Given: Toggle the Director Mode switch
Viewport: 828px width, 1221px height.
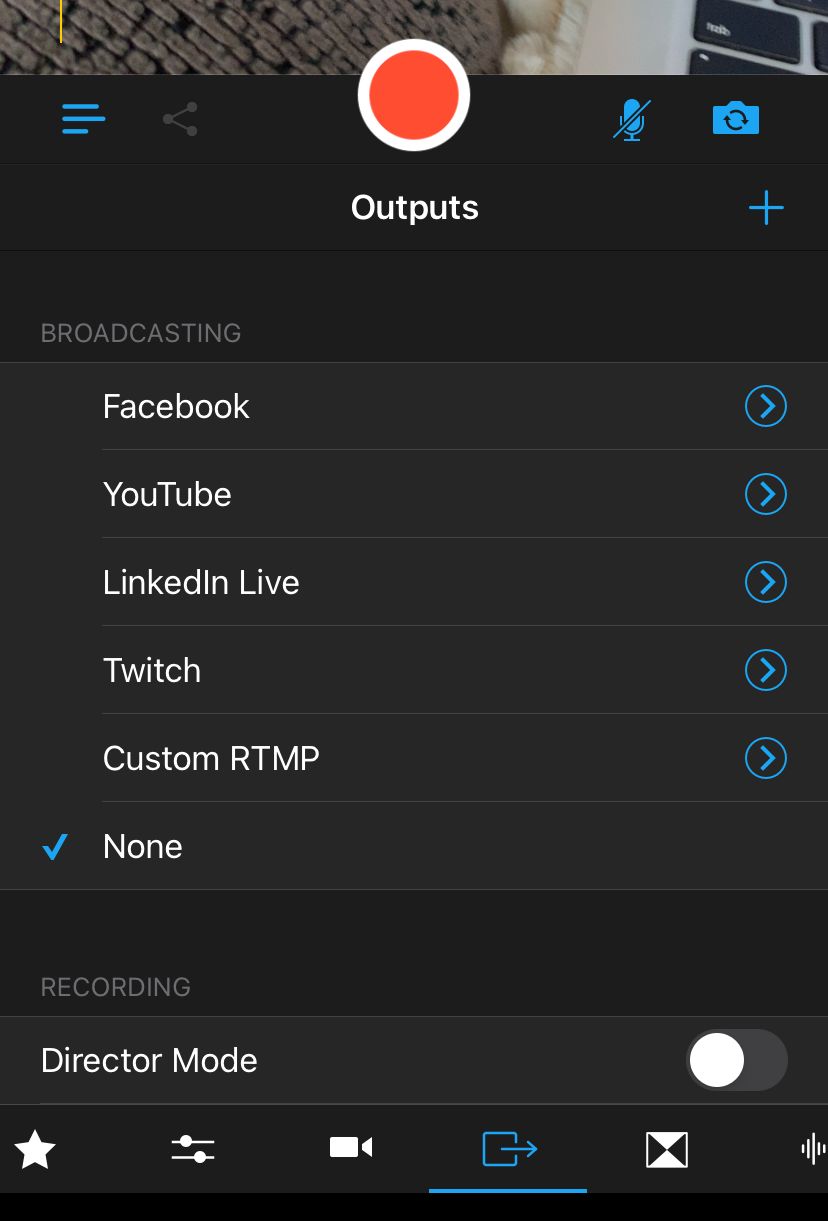Looking at the screenshot, I should (x=736, y=1060).
